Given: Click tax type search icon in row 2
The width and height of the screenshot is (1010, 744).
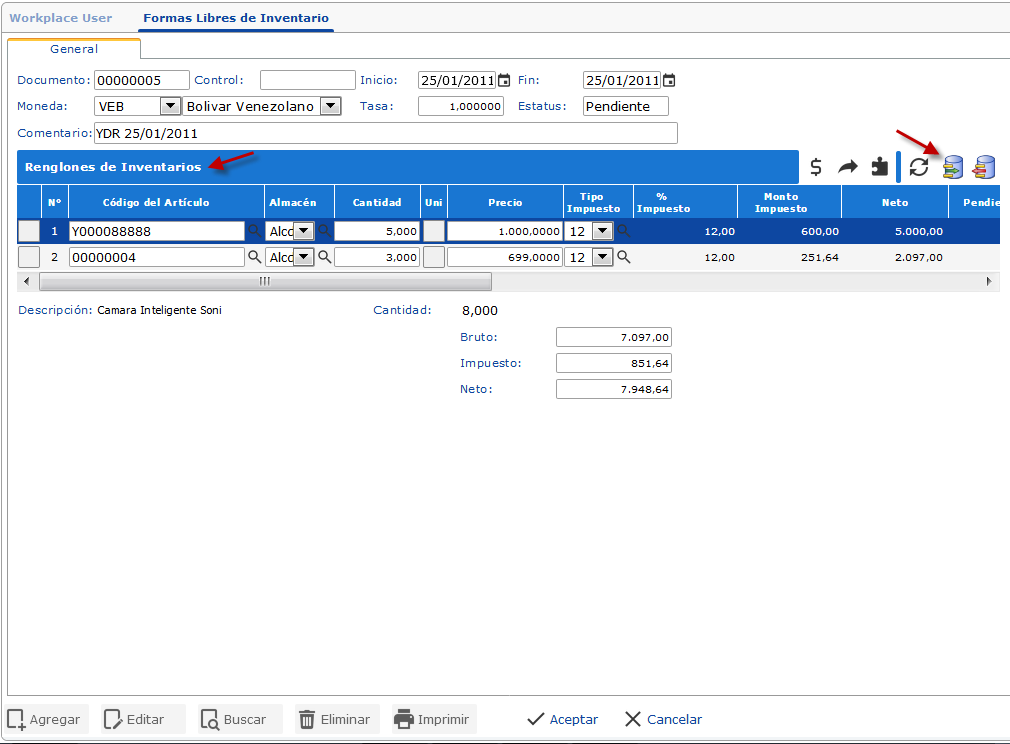Looking at the screenshot, I should (624, 257).
